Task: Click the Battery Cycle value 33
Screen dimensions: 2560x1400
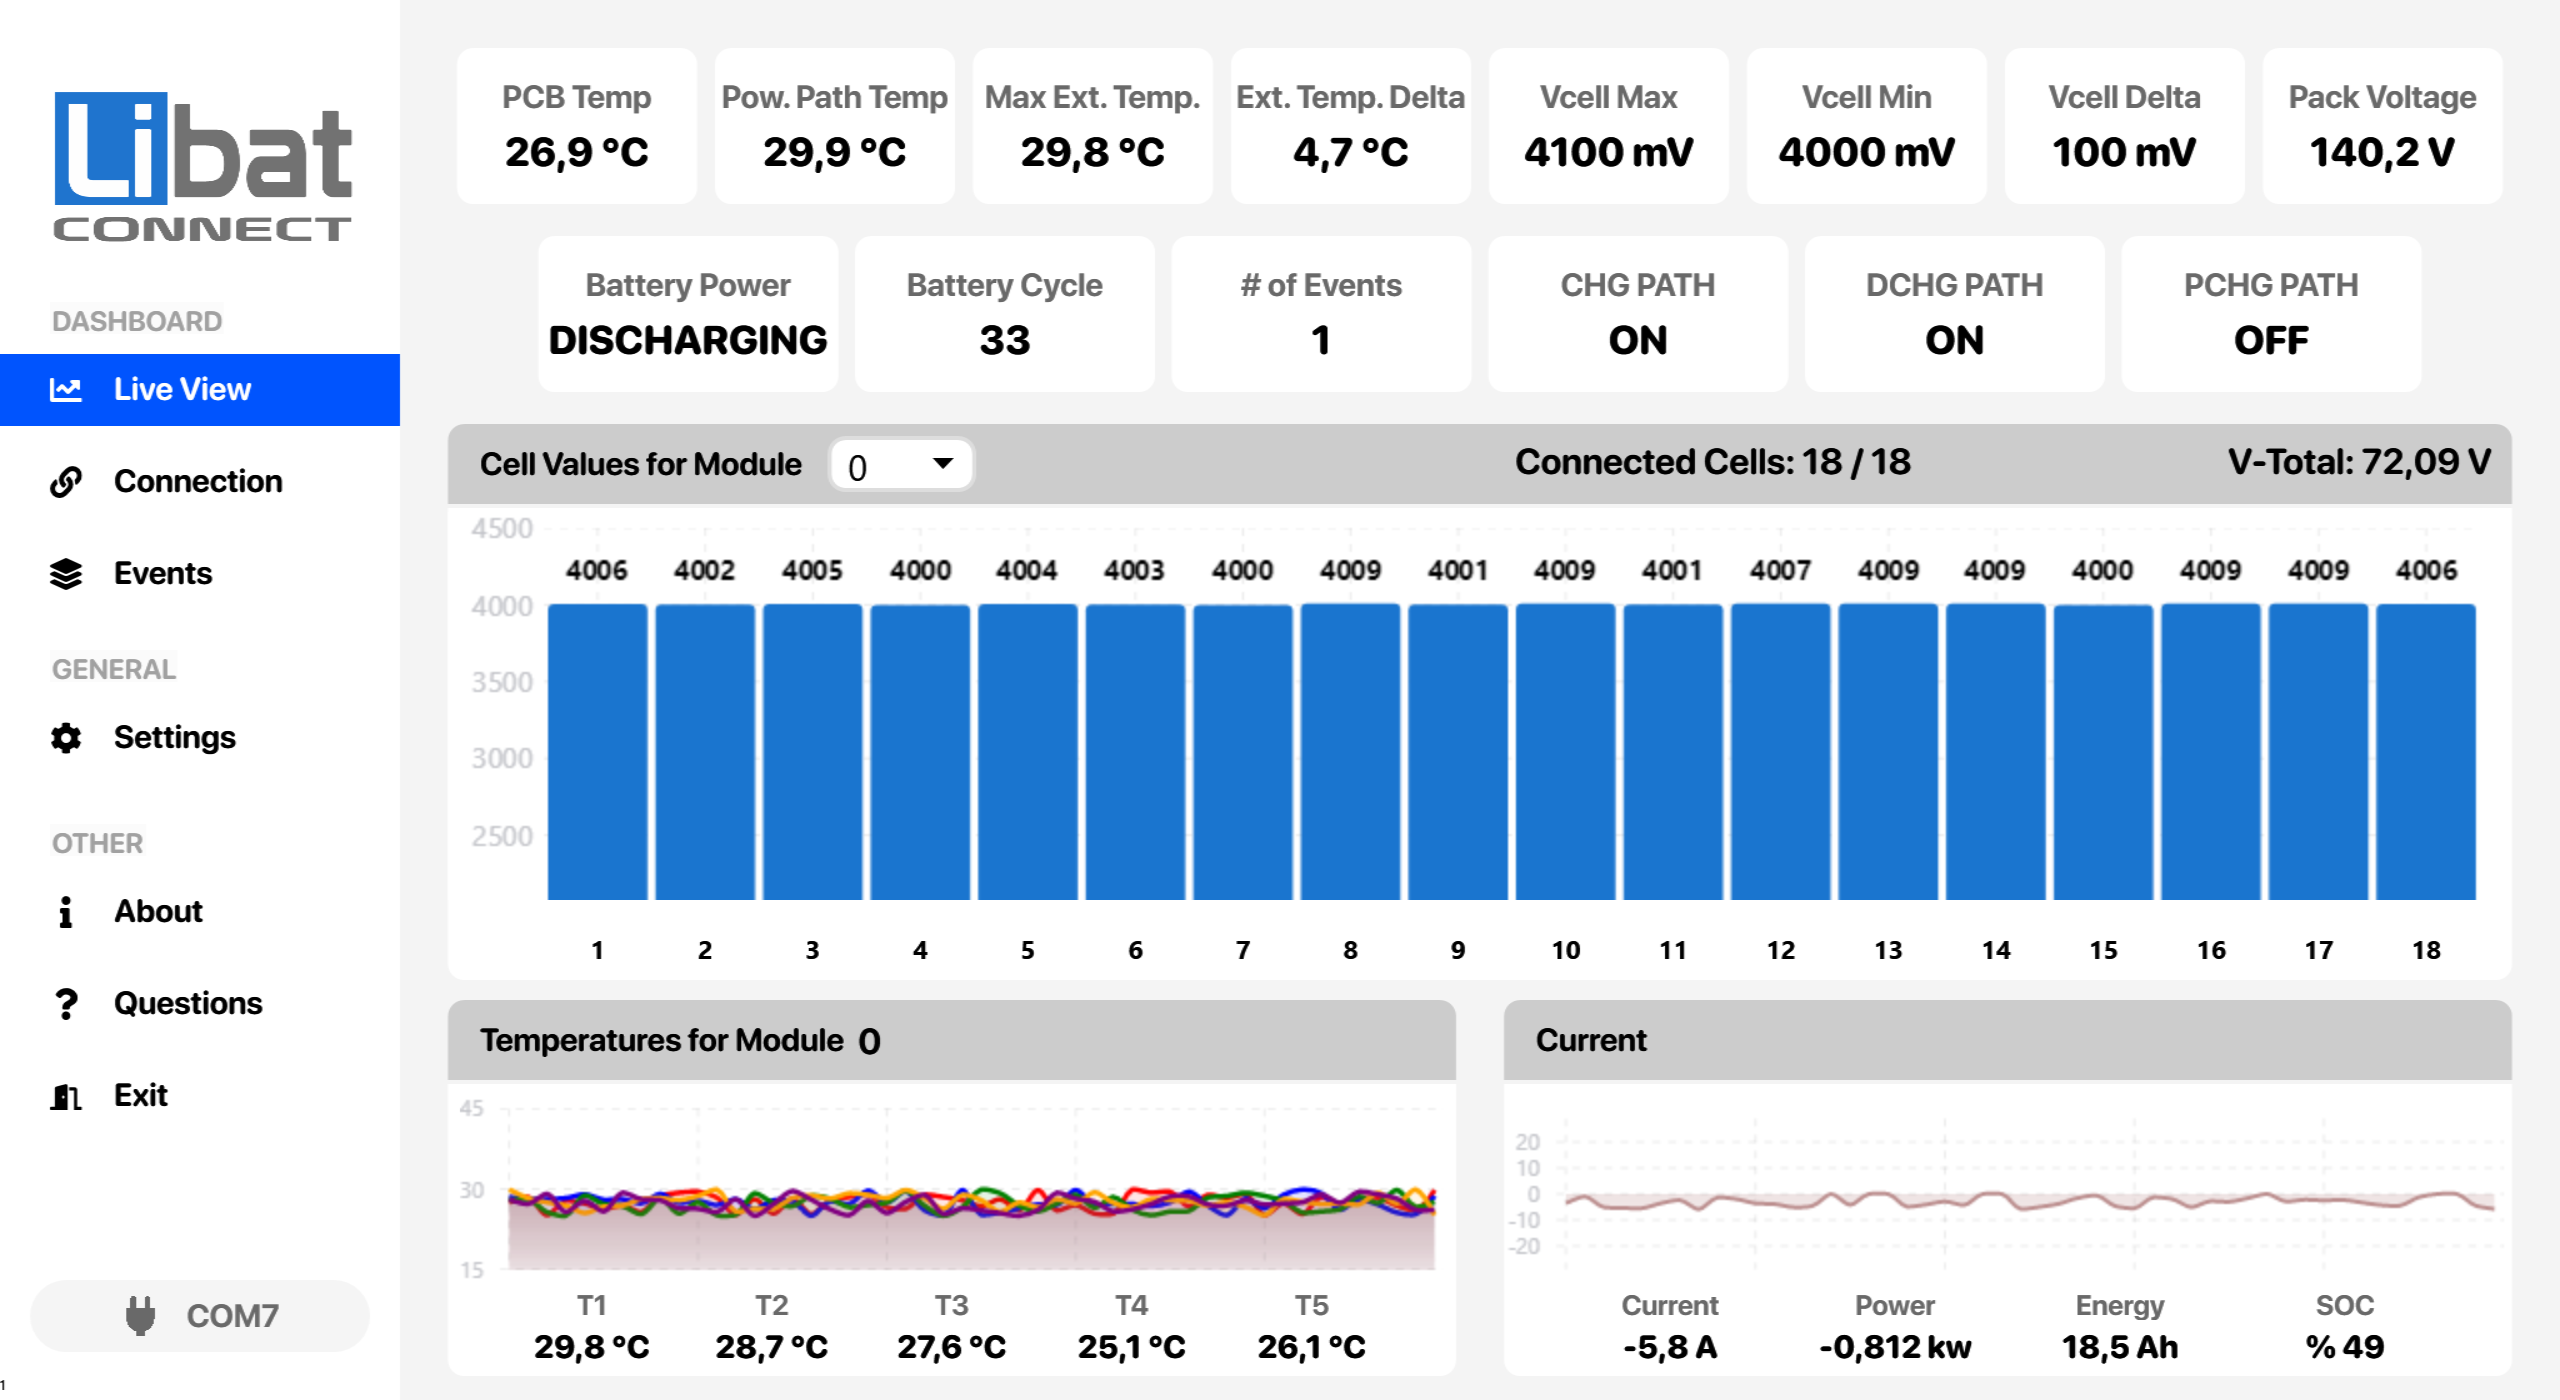Action: (1004, 341)
